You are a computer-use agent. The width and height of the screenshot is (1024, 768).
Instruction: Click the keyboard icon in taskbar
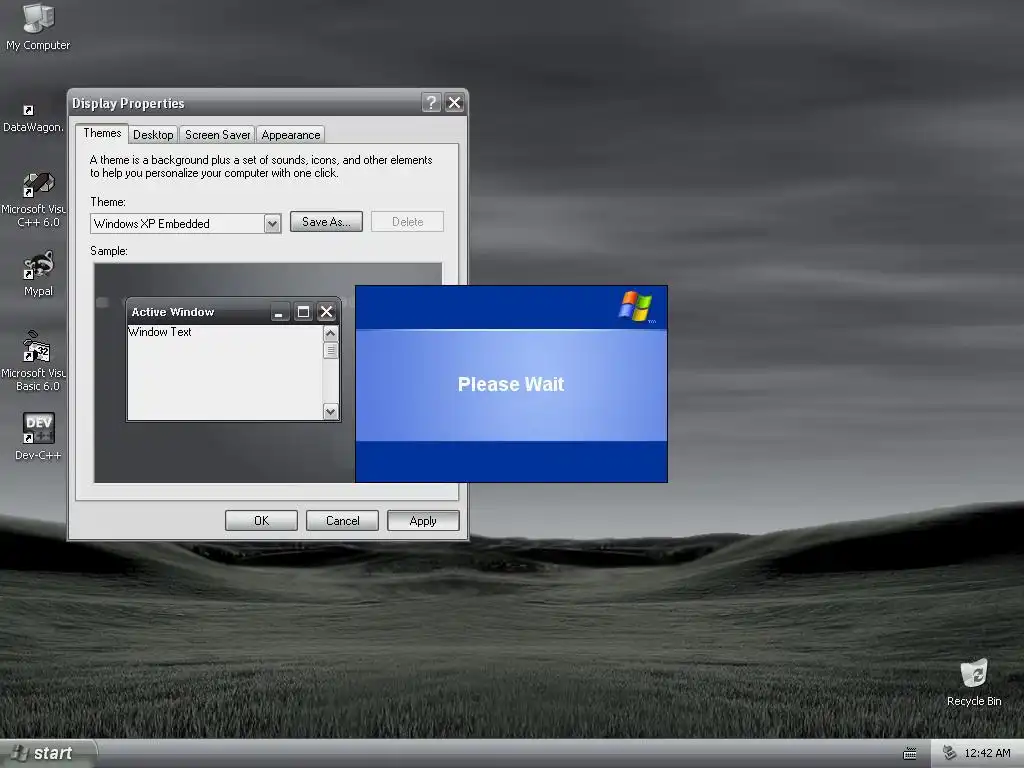(x=910, y=754)
